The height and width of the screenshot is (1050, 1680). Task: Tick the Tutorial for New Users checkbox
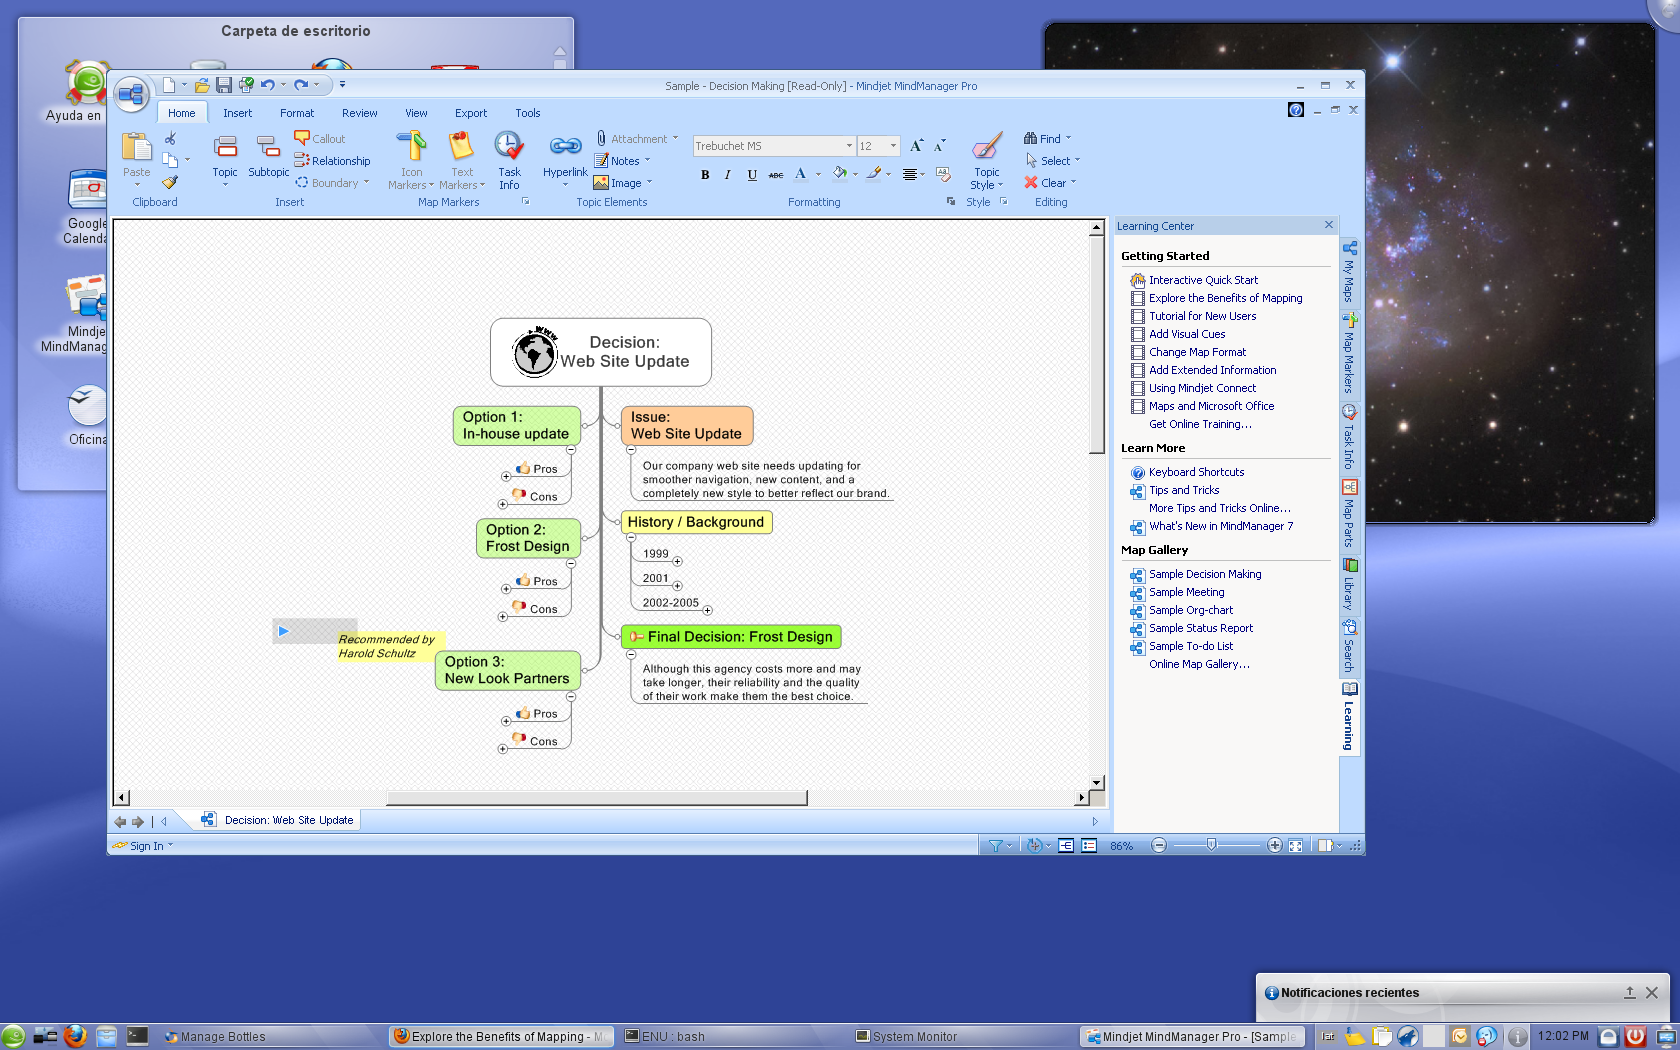tap(1137, 316)
